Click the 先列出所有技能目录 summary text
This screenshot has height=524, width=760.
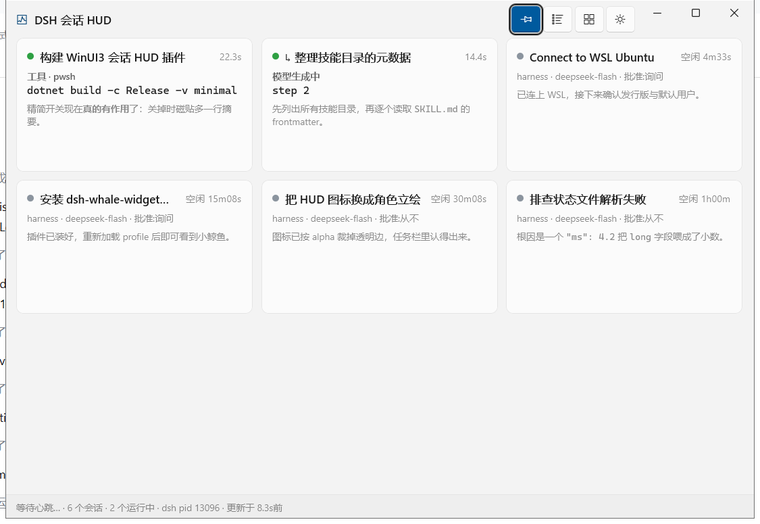point(371,115)
